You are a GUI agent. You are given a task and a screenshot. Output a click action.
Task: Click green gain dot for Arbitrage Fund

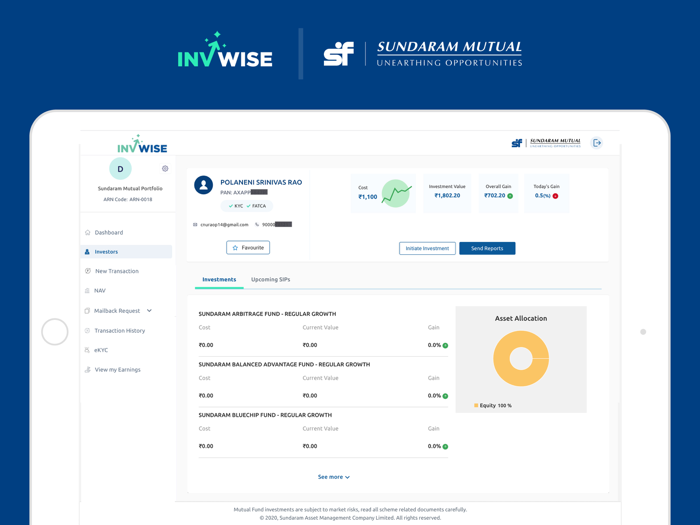(x=445, y=346)
